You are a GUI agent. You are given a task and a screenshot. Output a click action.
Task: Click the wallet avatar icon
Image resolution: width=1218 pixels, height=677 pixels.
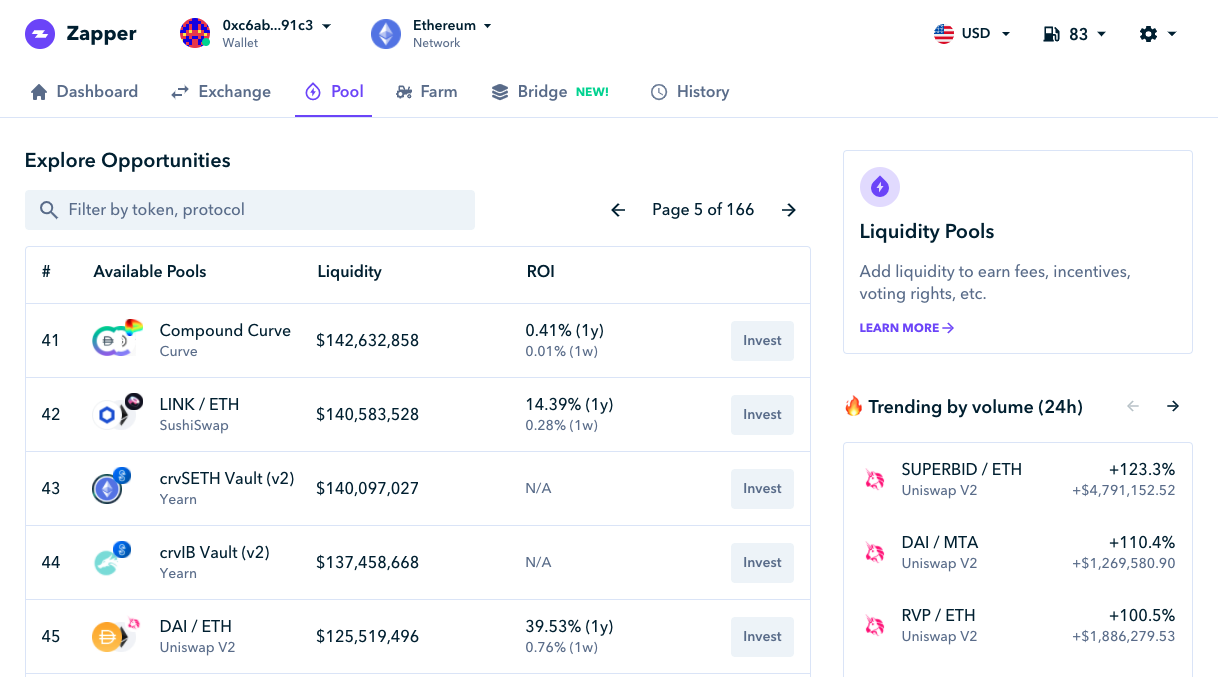(x=195, y=33)
